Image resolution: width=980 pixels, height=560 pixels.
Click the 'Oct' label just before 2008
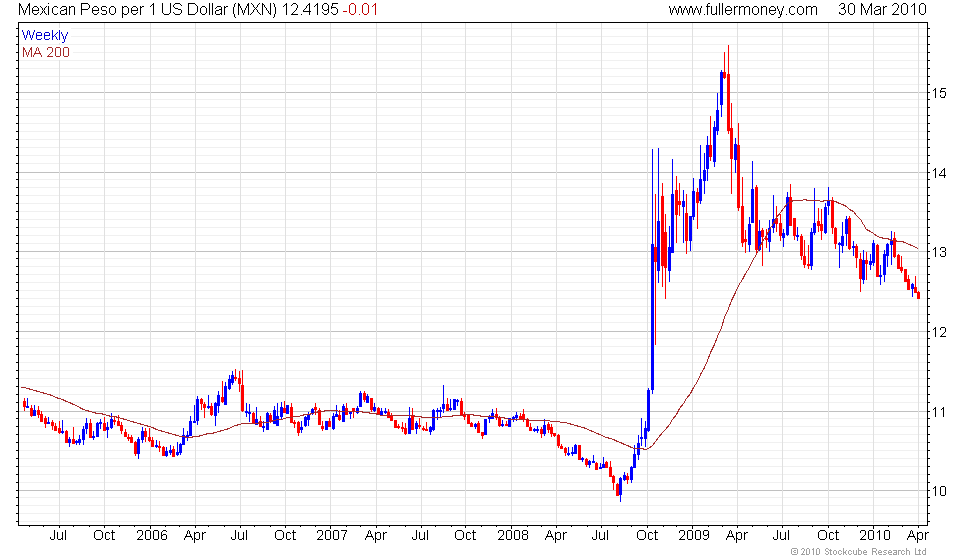[x=465, y=536]
